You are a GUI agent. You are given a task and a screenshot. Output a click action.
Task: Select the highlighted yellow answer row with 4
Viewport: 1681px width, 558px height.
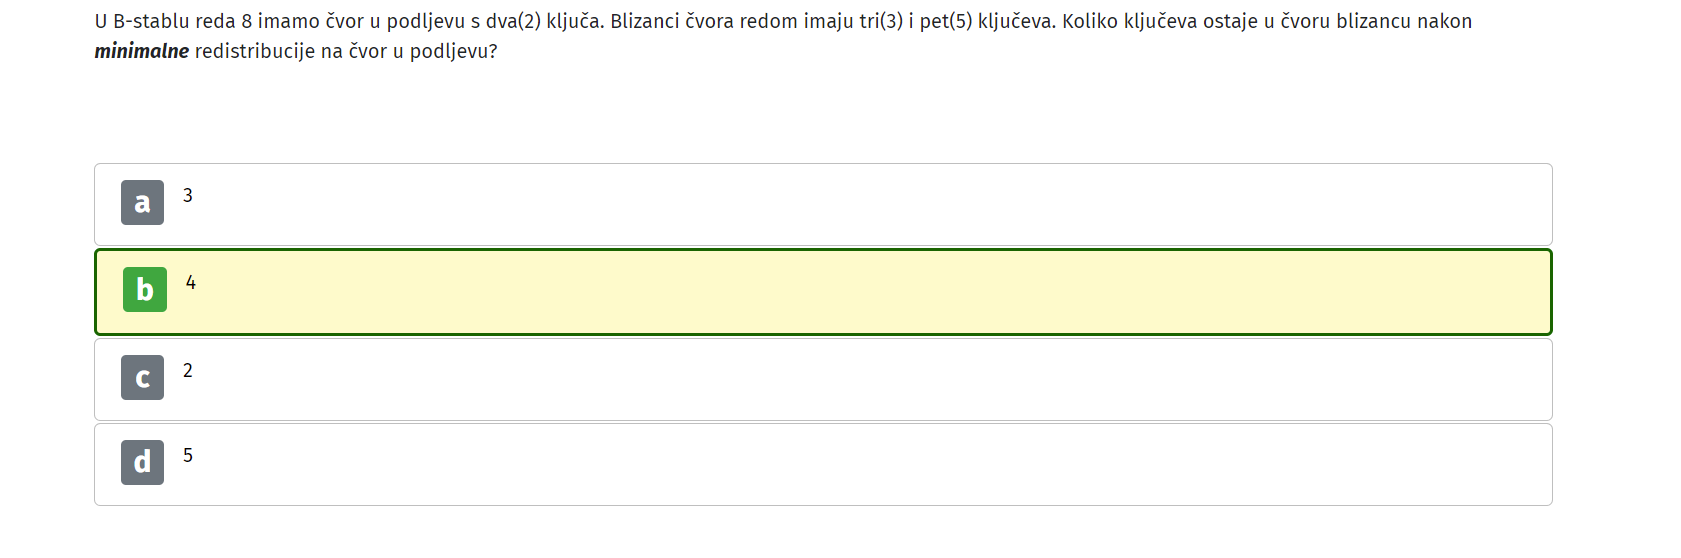tap(823, 292)
